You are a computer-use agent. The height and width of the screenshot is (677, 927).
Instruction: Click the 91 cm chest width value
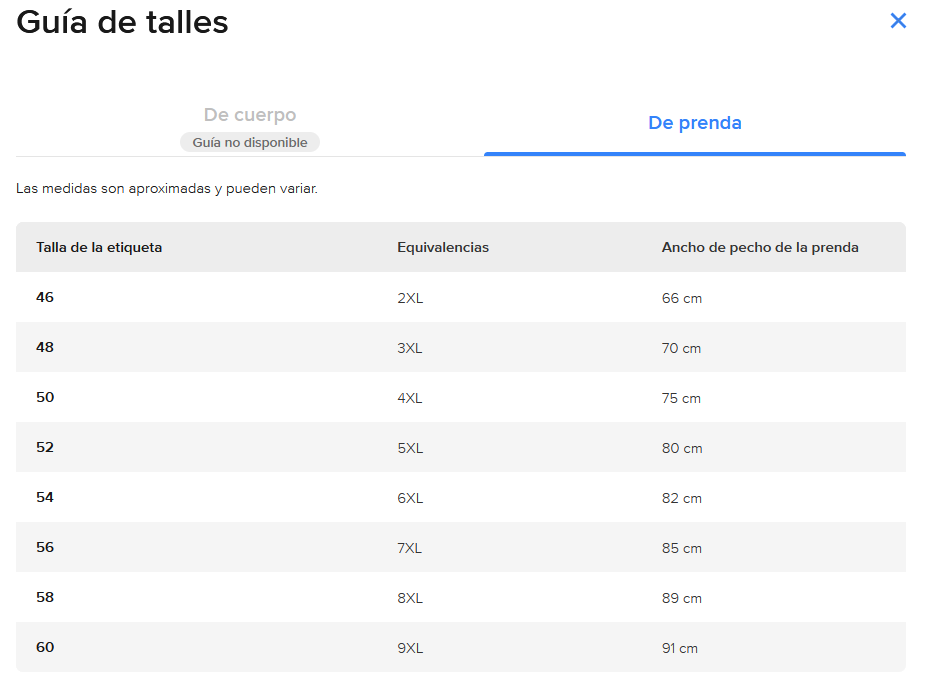(680, 648)
